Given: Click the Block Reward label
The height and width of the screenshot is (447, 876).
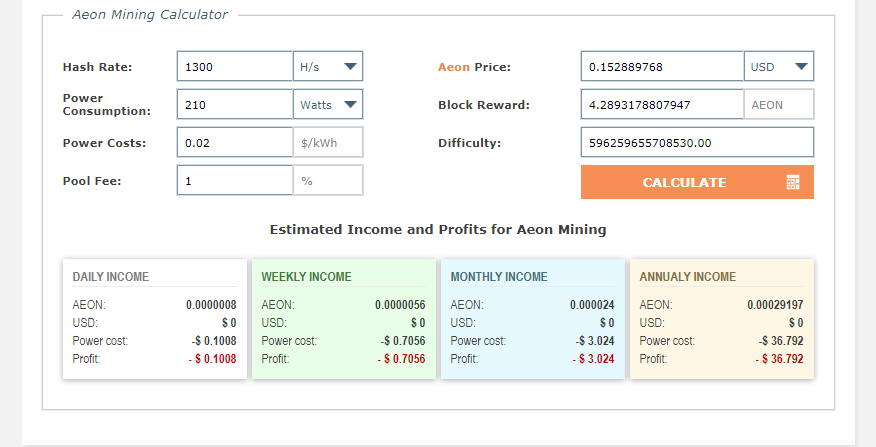Looking at the screenshot, I should pos(484,105).
